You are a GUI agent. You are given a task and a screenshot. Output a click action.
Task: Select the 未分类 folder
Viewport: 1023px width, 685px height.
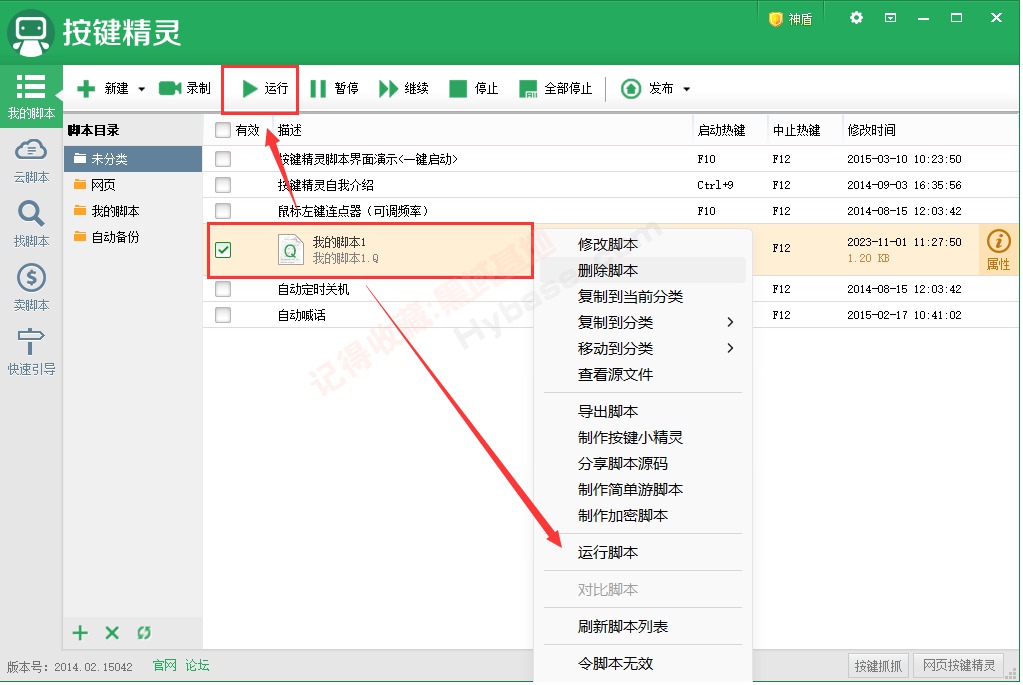point(133,159)
